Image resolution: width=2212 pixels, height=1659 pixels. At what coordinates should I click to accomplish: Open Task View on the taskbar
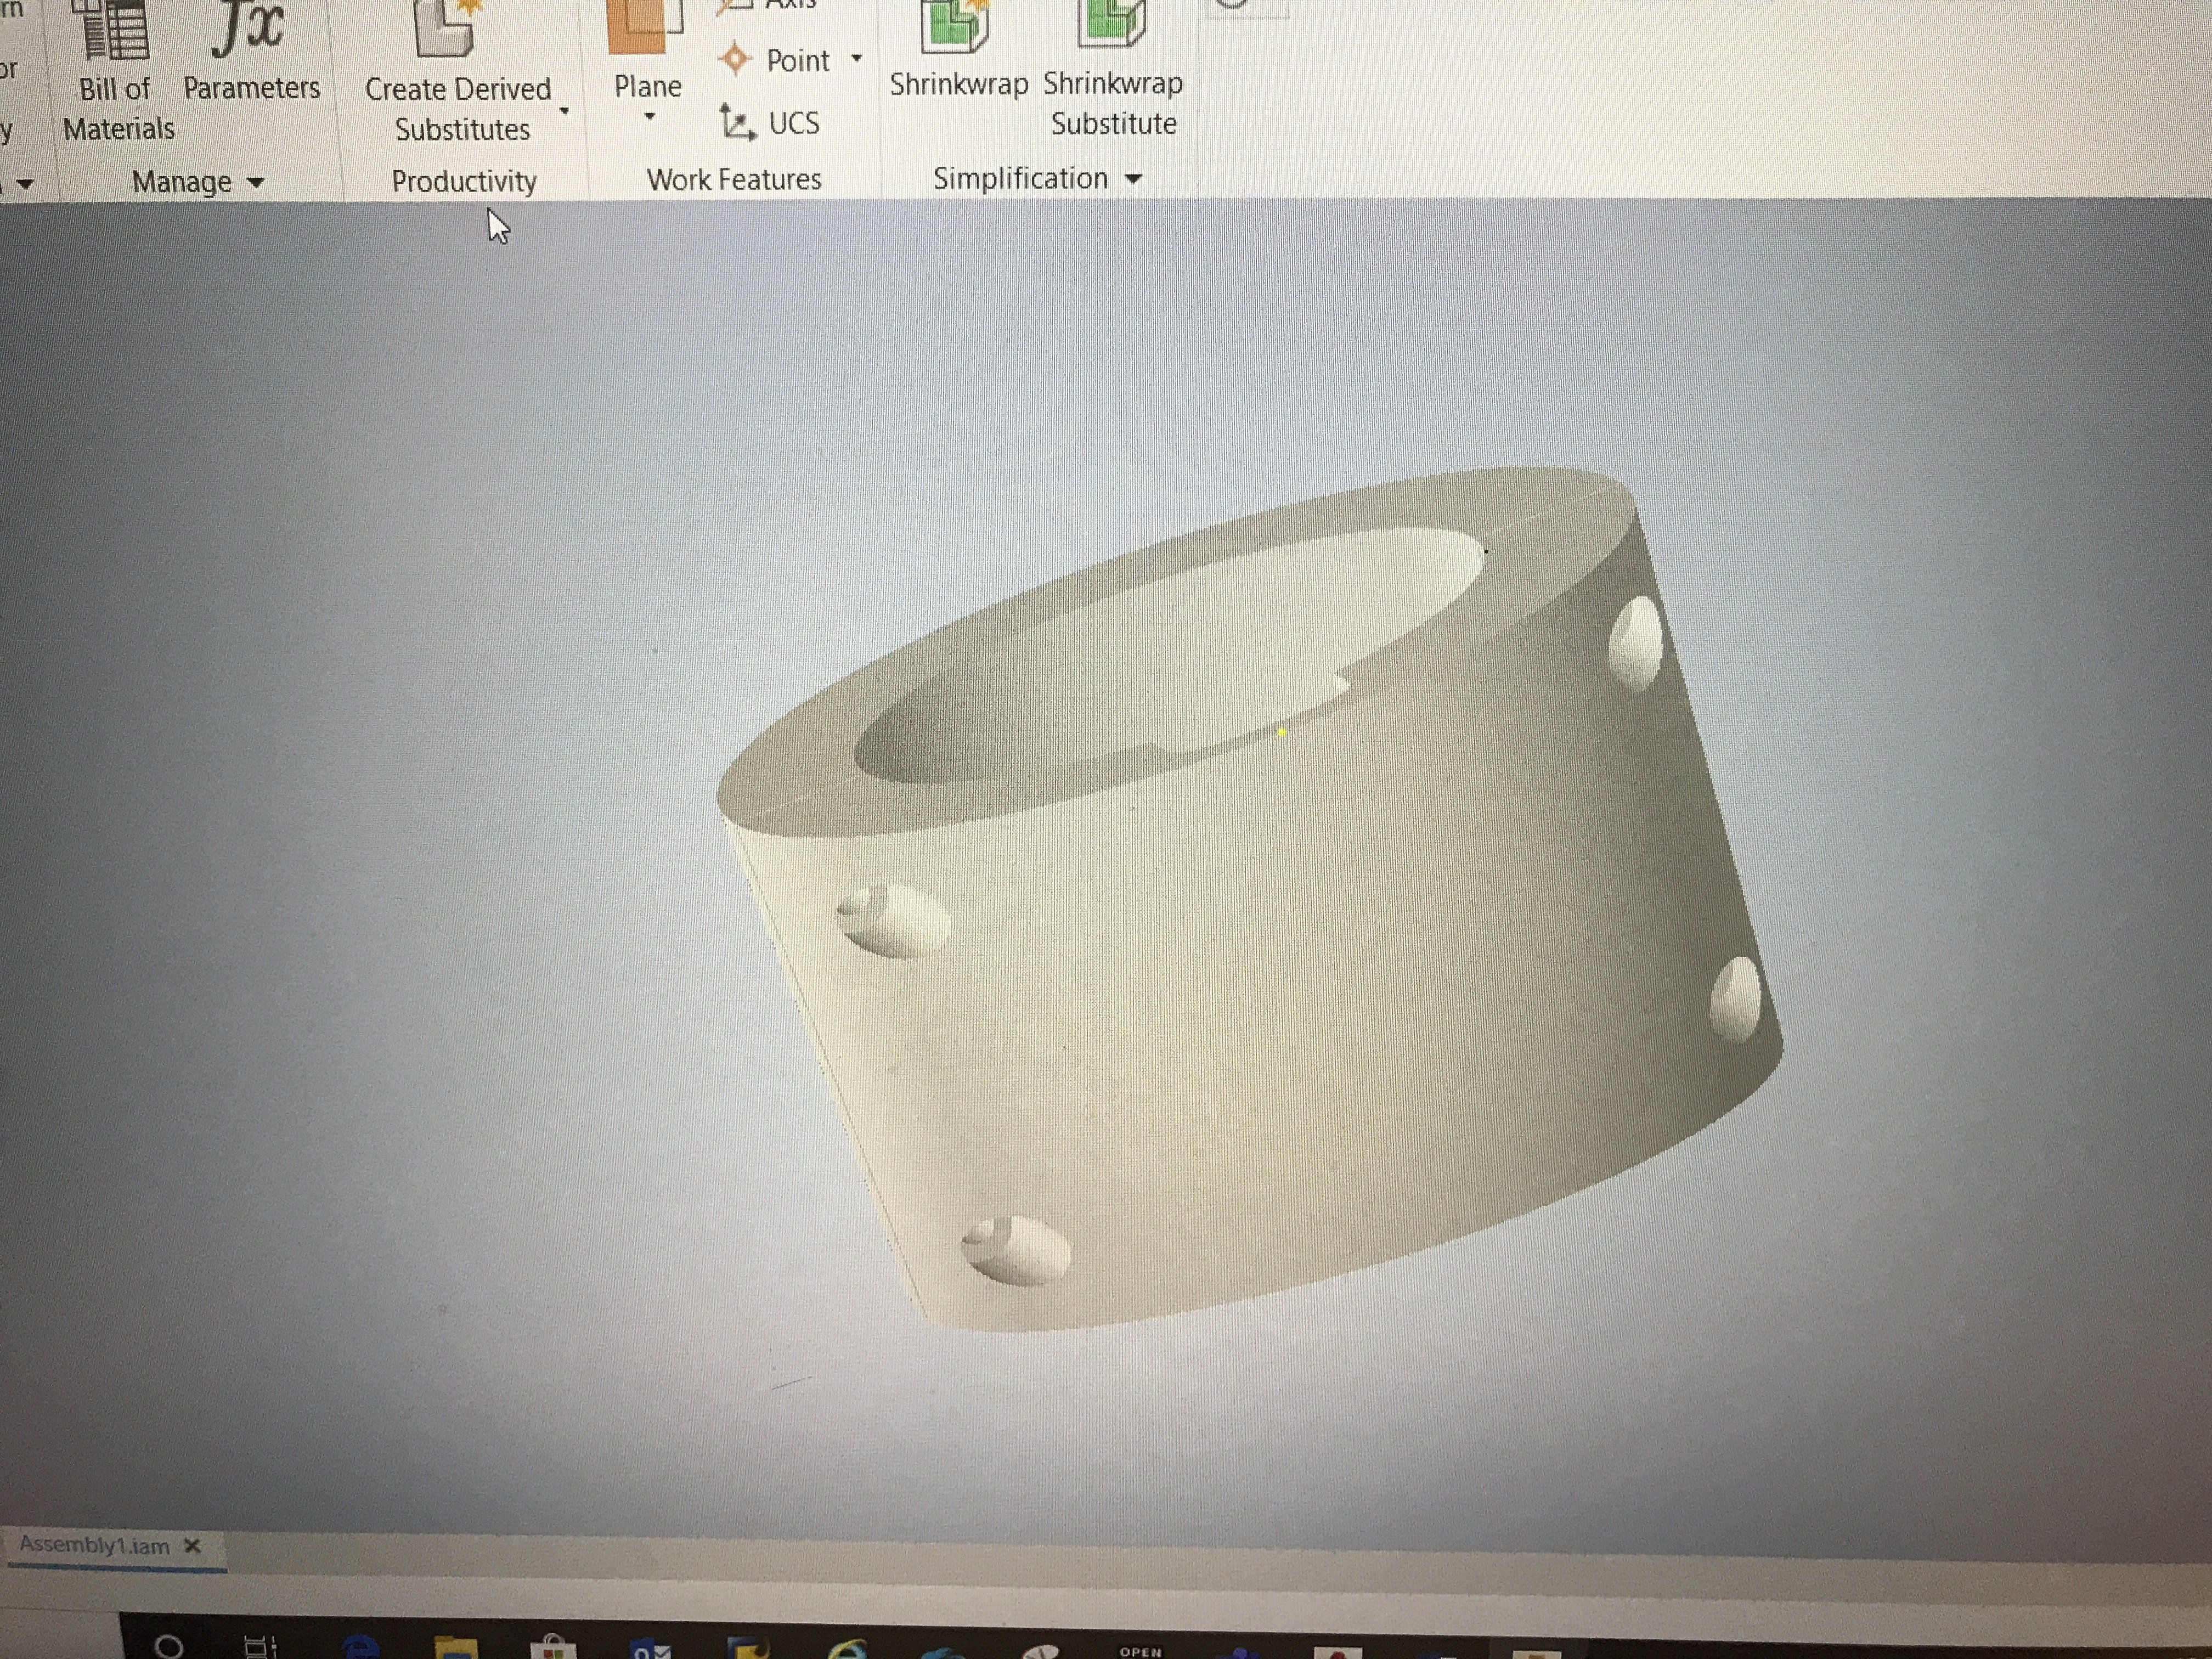(260, 1646)
